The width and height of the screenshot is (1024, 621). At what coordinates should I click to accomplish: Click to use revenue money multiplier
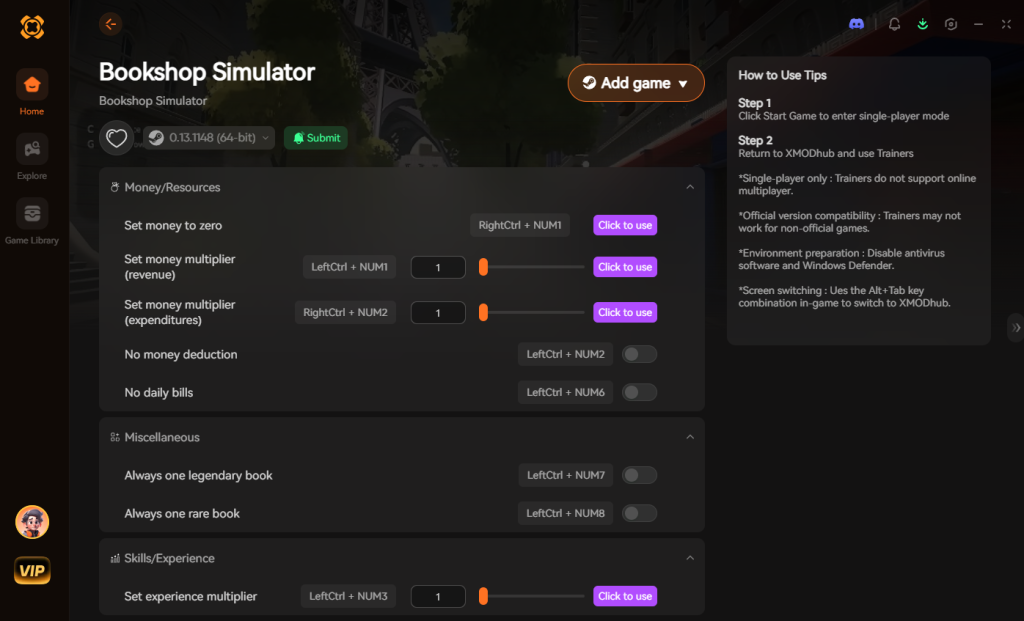[x=625, y=267]
